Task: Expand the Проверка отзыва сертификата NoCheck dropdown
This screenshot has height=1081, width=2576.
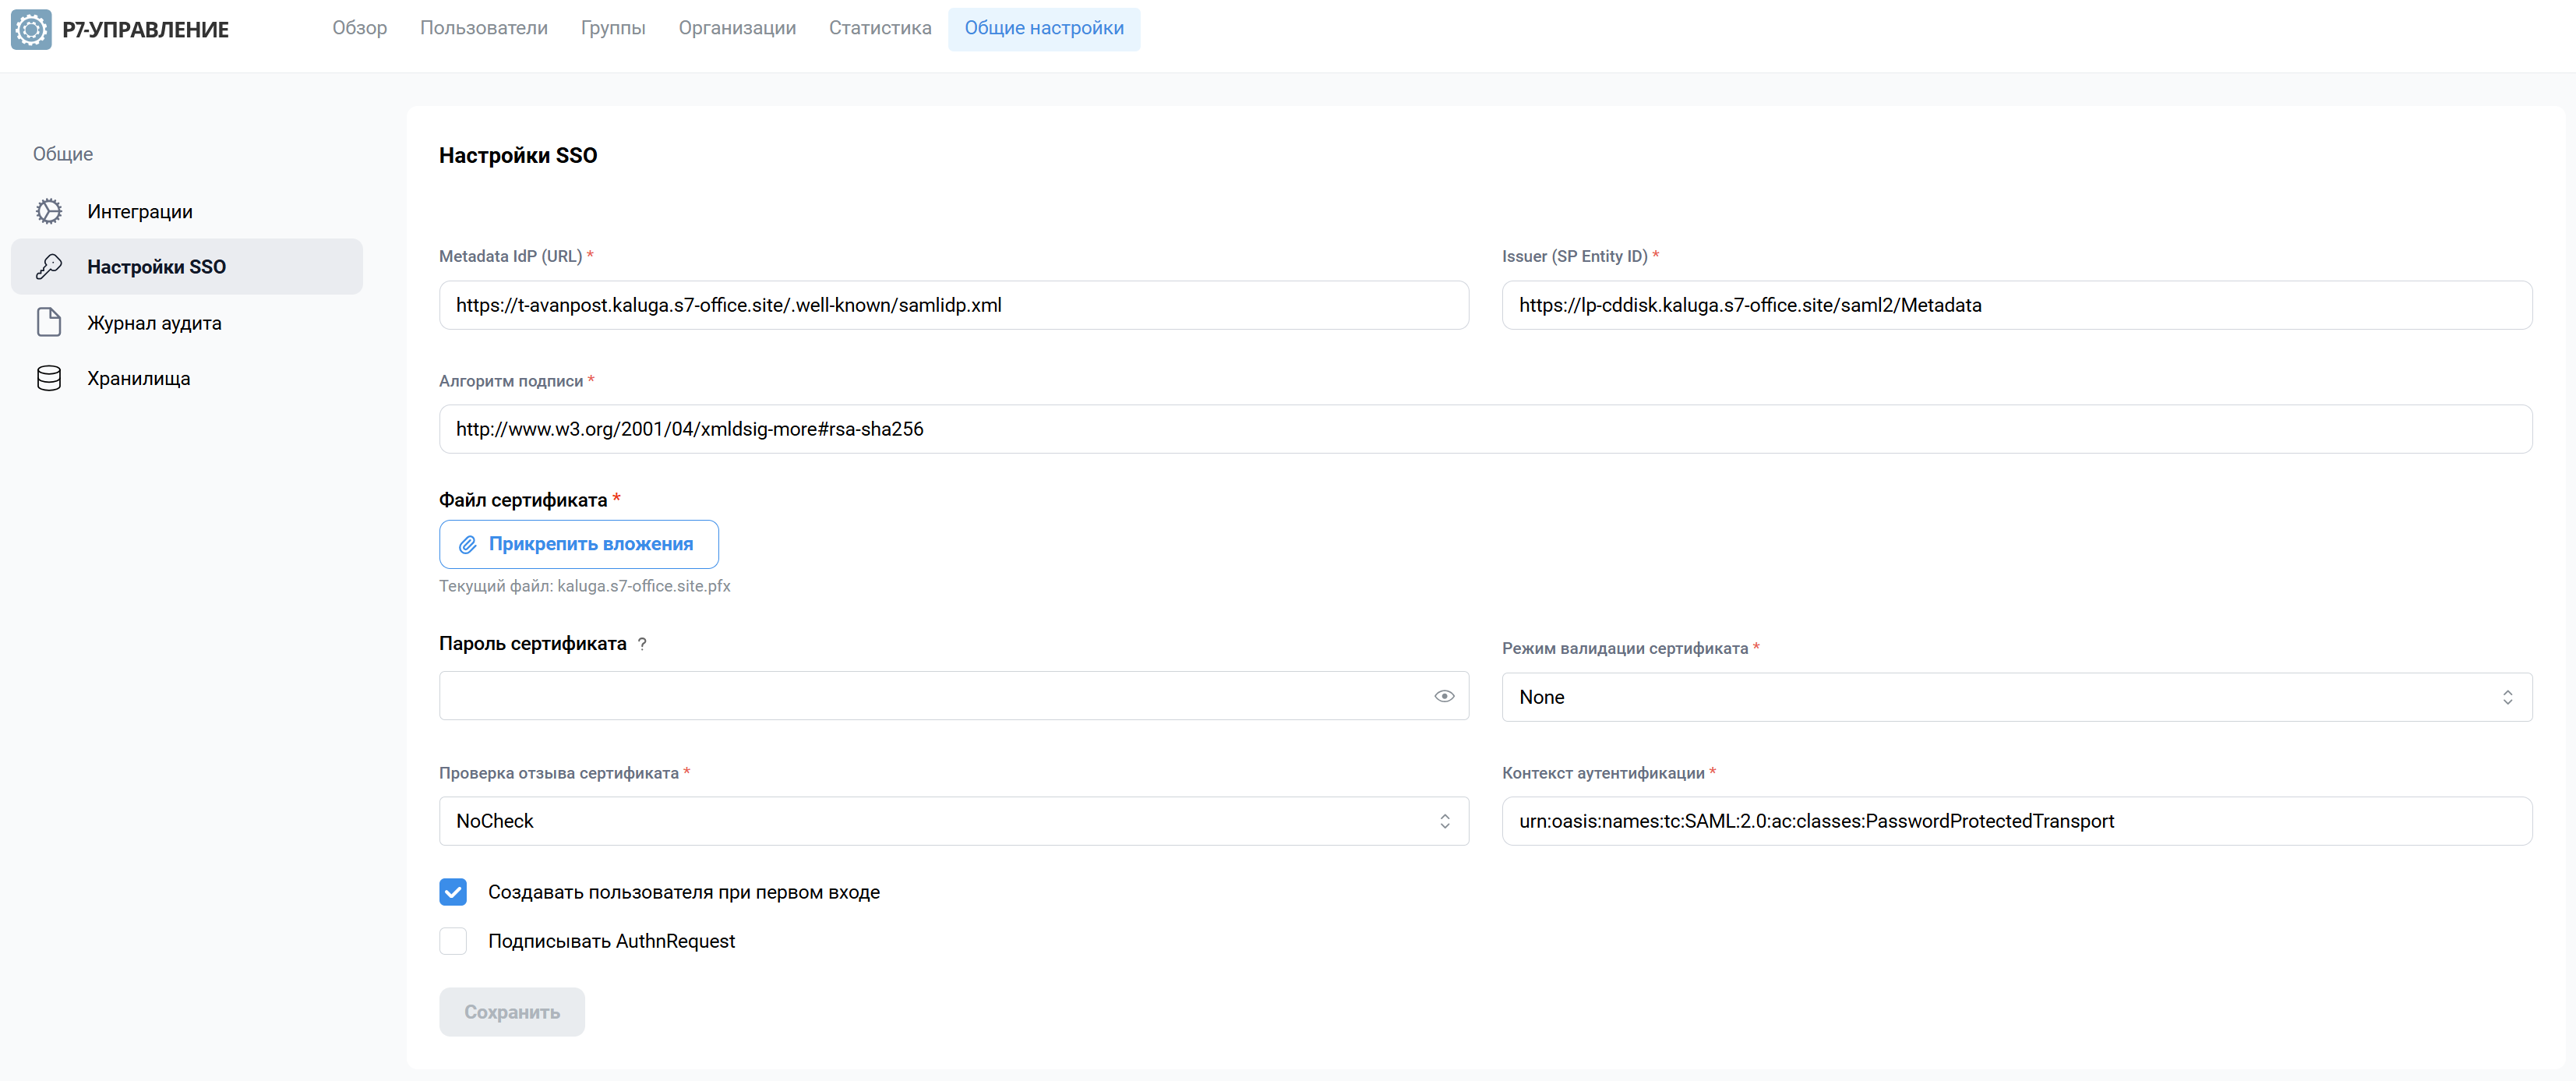Action: tap(953, 821)
